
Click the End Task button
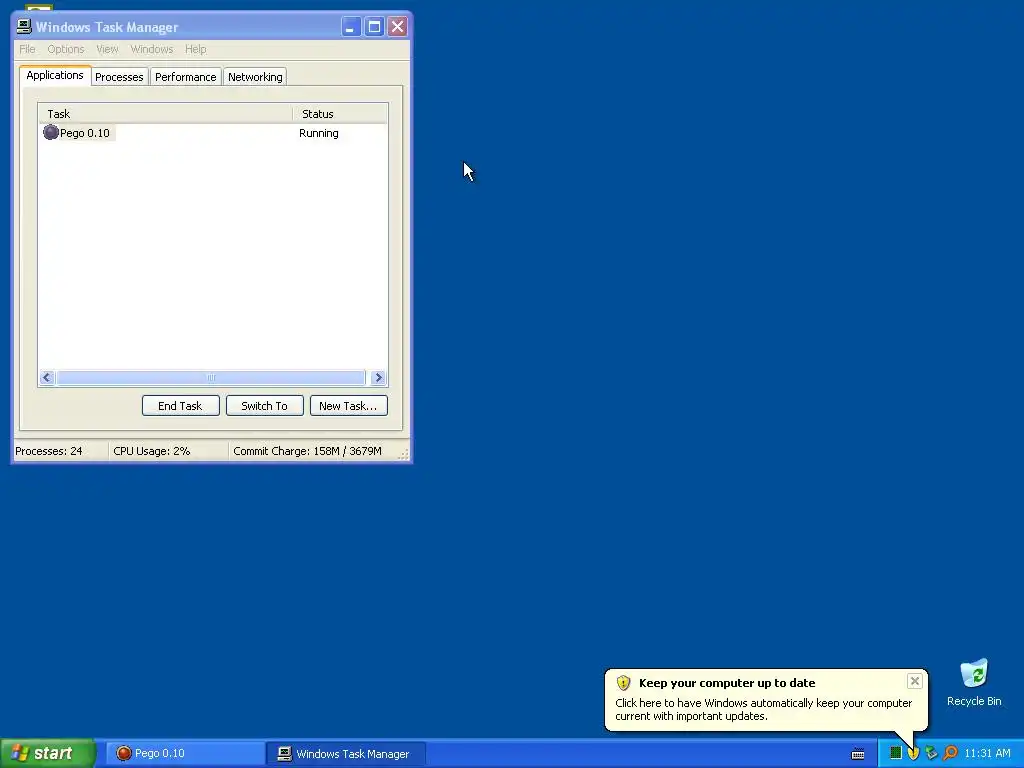180,406
